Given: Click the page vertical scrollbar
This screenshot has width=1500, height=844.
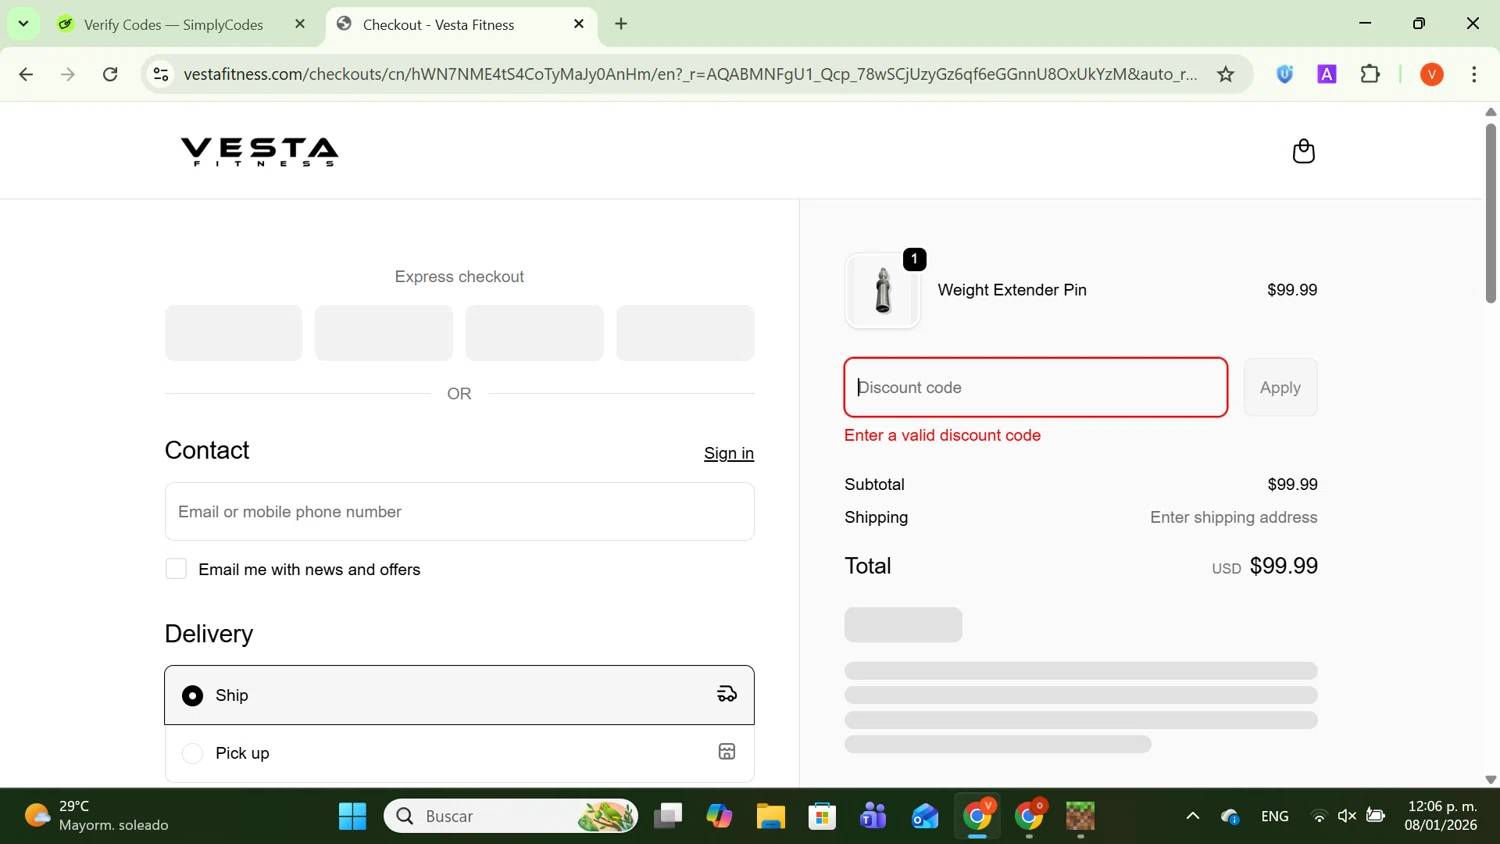Looking at the screenshot, I should pos(1490,212).
